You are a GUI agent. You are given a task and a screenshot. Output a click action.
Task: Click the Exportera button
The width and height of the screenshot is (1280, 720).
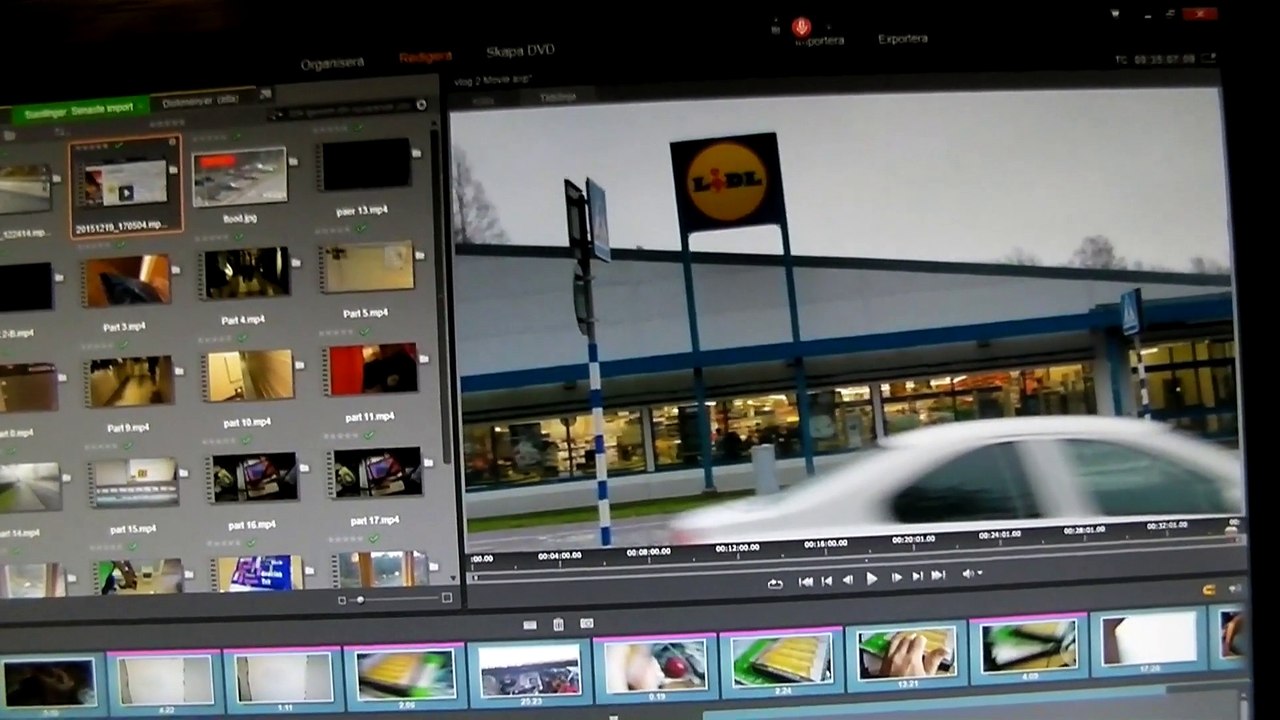click(903, 39)
